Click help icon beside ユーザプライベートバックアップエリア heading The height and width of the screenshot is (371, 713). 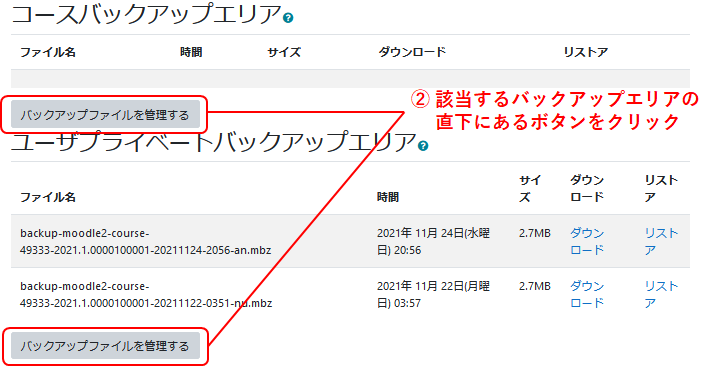pyautogui.click(x=423, y=146)
